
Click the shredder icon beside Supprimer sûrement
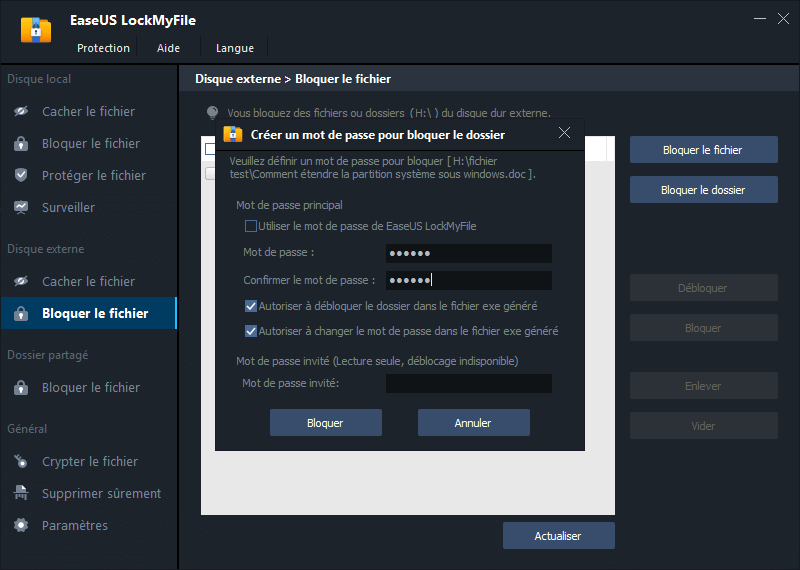click(x=21, y=493)
